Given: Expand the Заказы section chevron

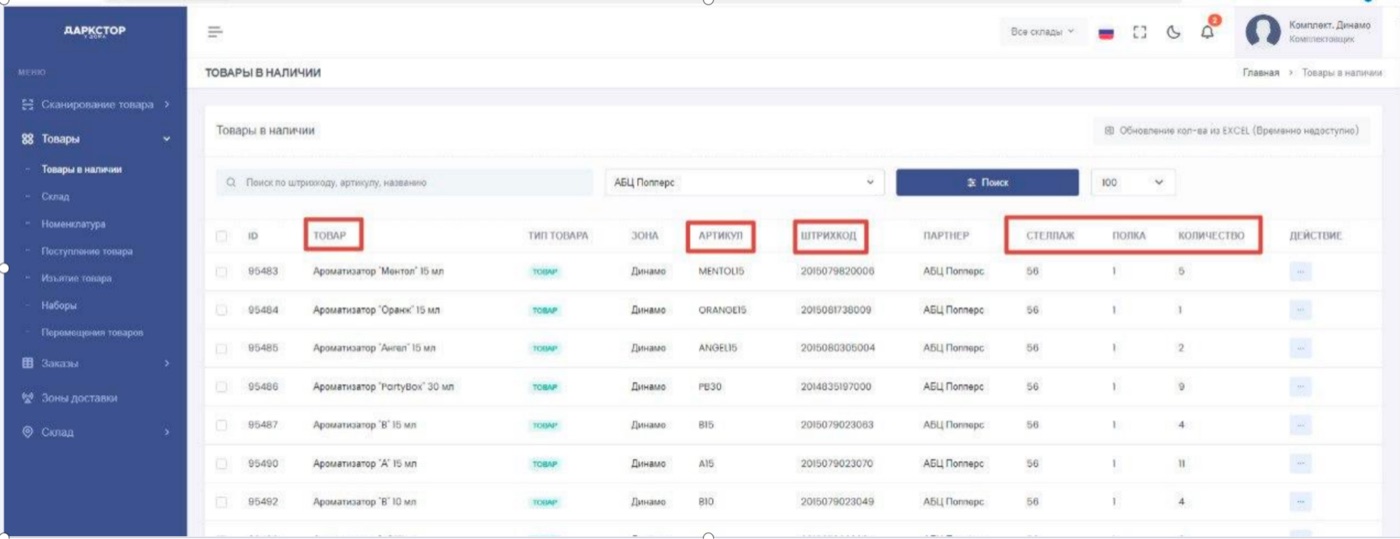Looking at the screenshot, I should click(167, 363).
